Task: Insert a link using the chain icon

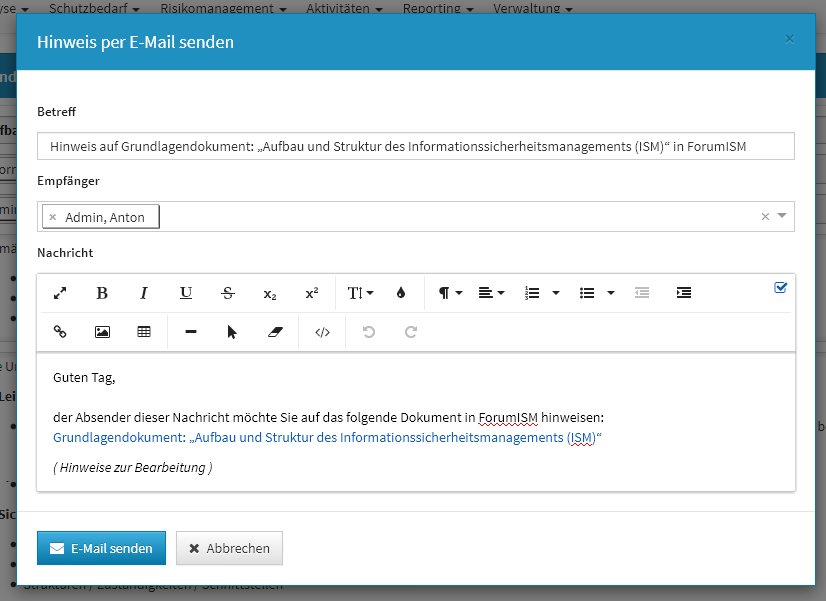Action: tap(60, 332)
